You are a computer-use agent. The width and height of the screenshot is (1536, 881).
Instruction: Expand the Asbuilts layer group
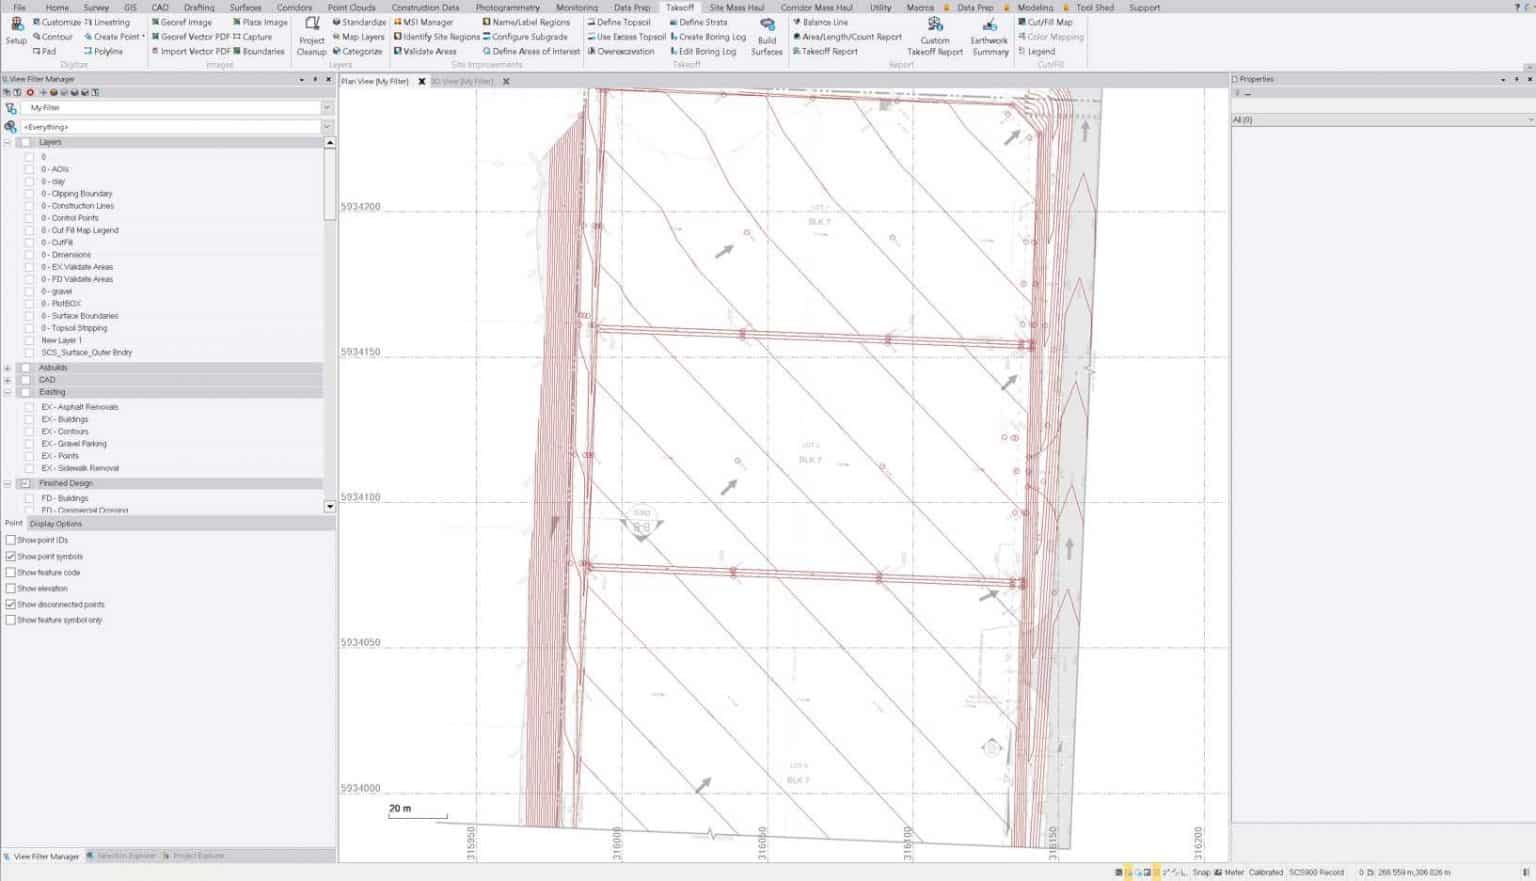click(x=7, y=367)
